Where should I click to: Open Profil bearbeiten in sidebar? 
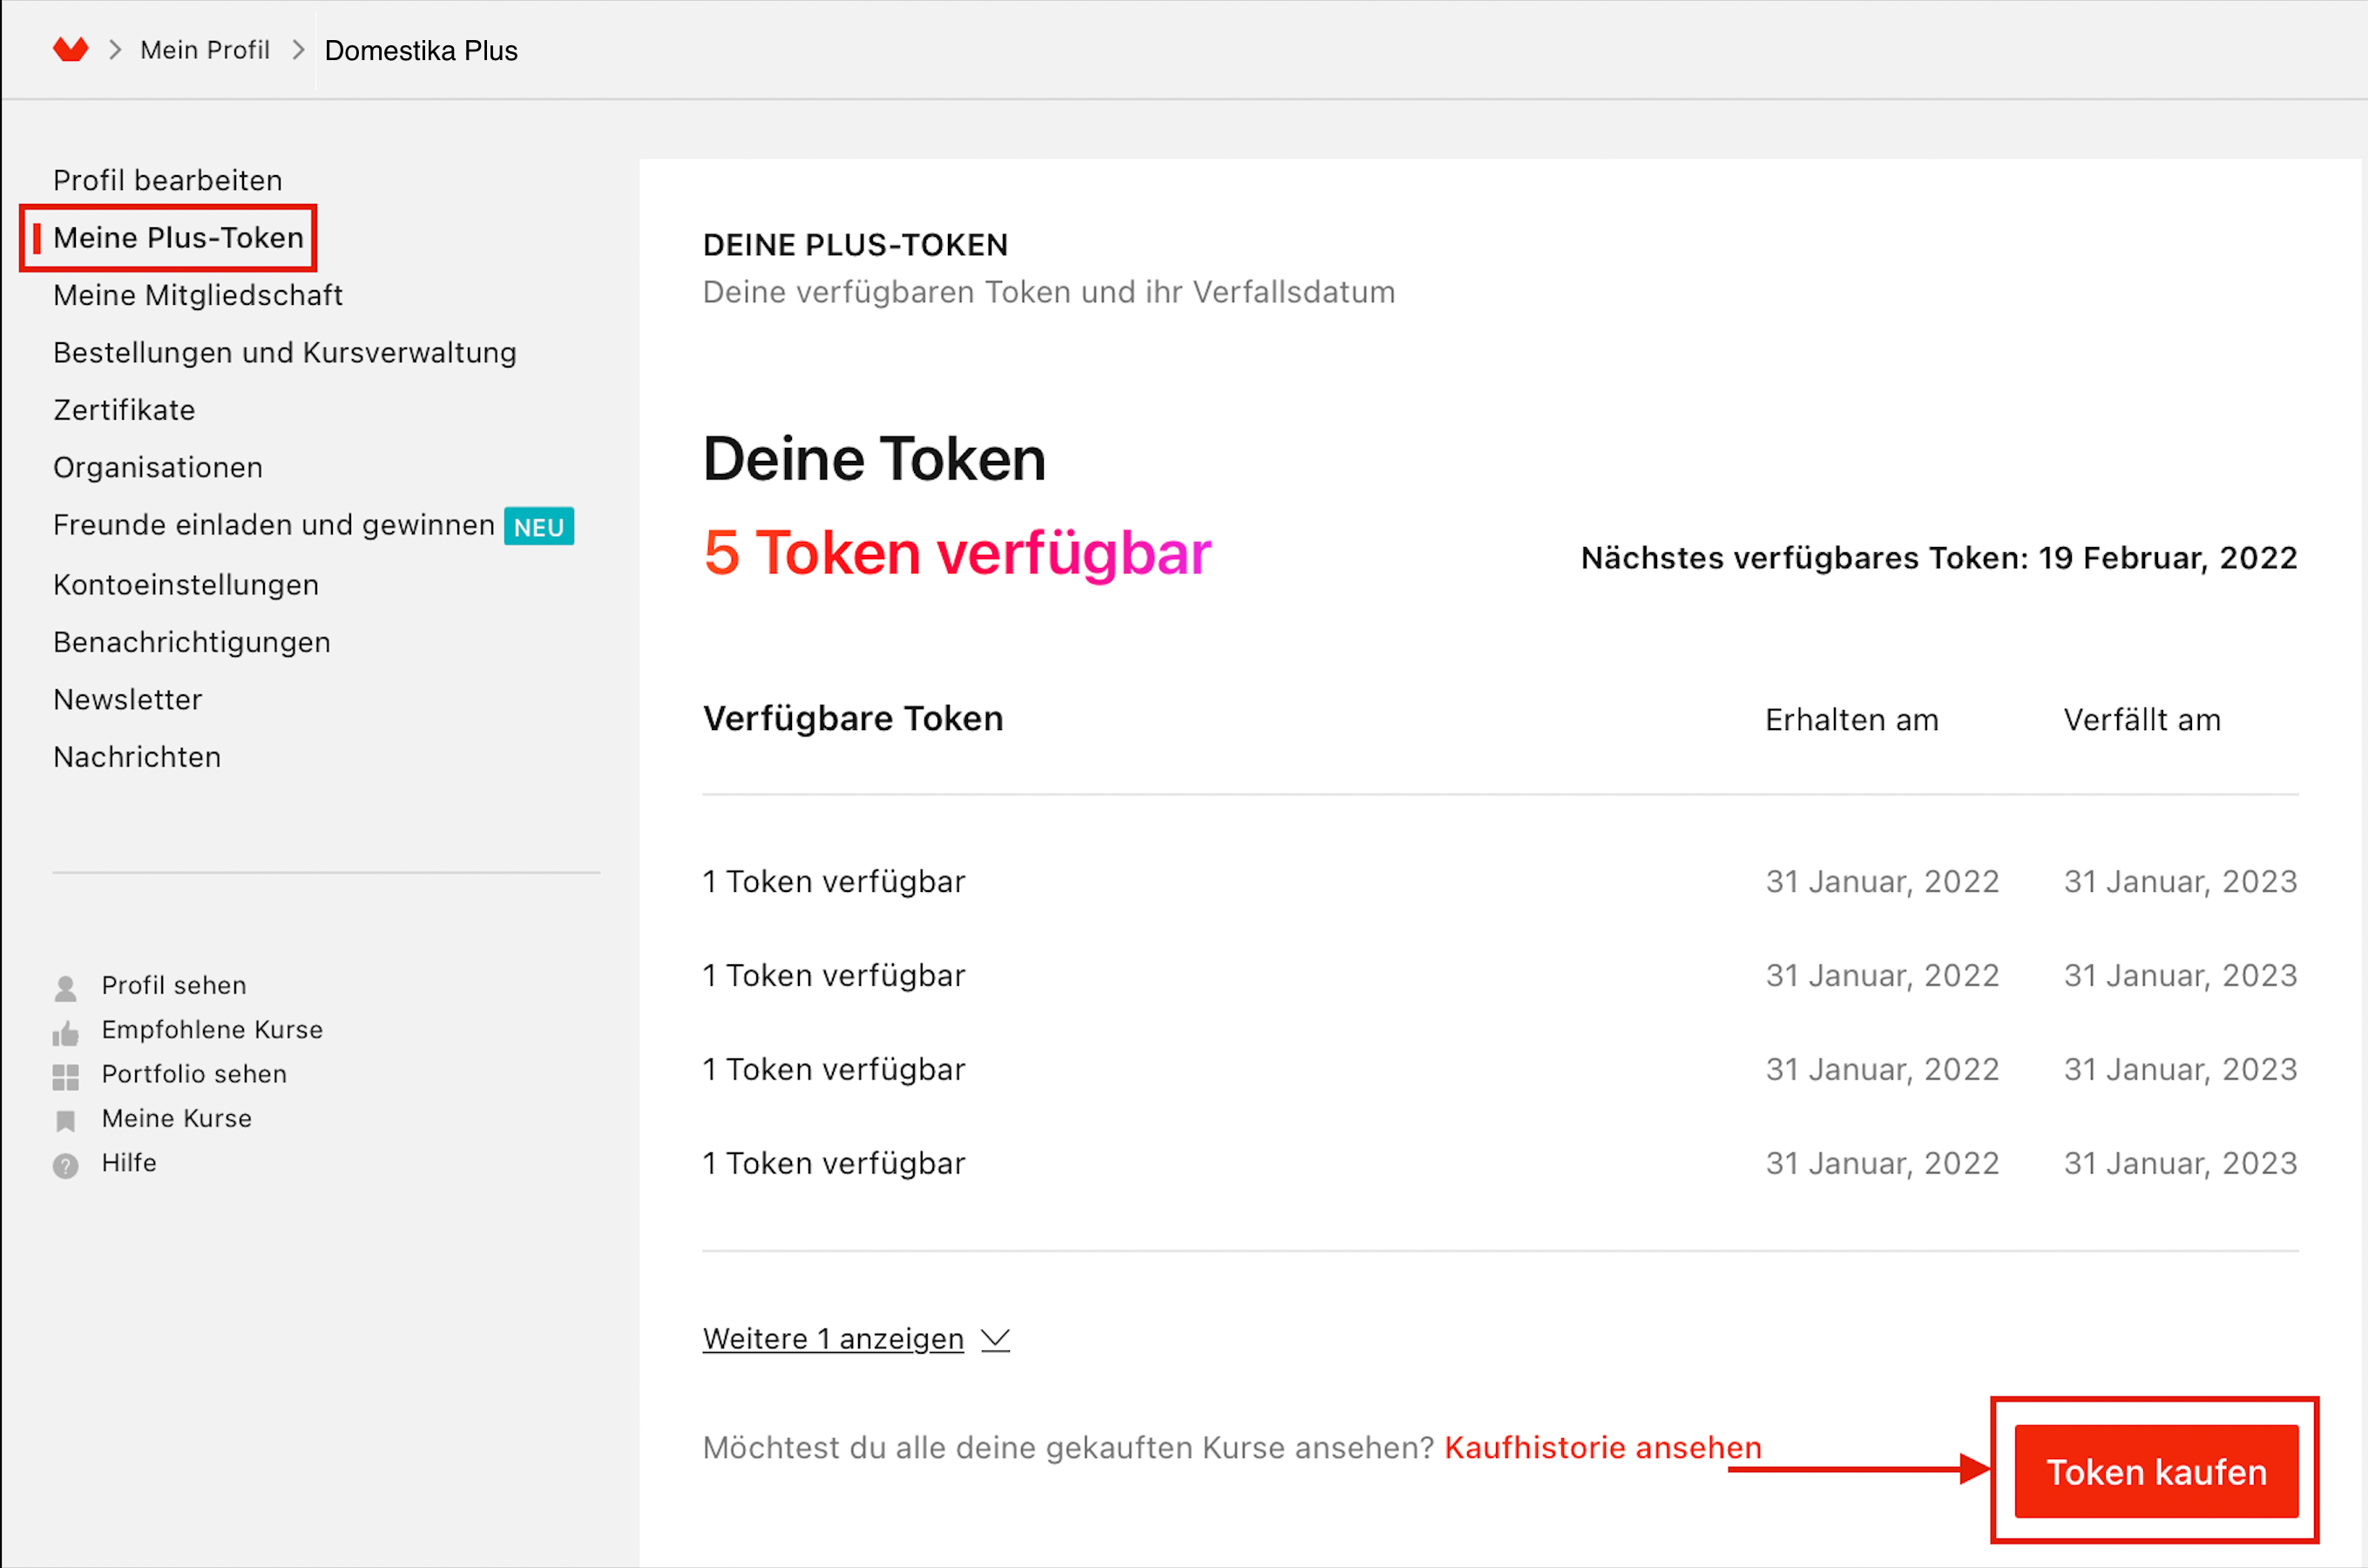pyautogui.click(x=168, y=180)
